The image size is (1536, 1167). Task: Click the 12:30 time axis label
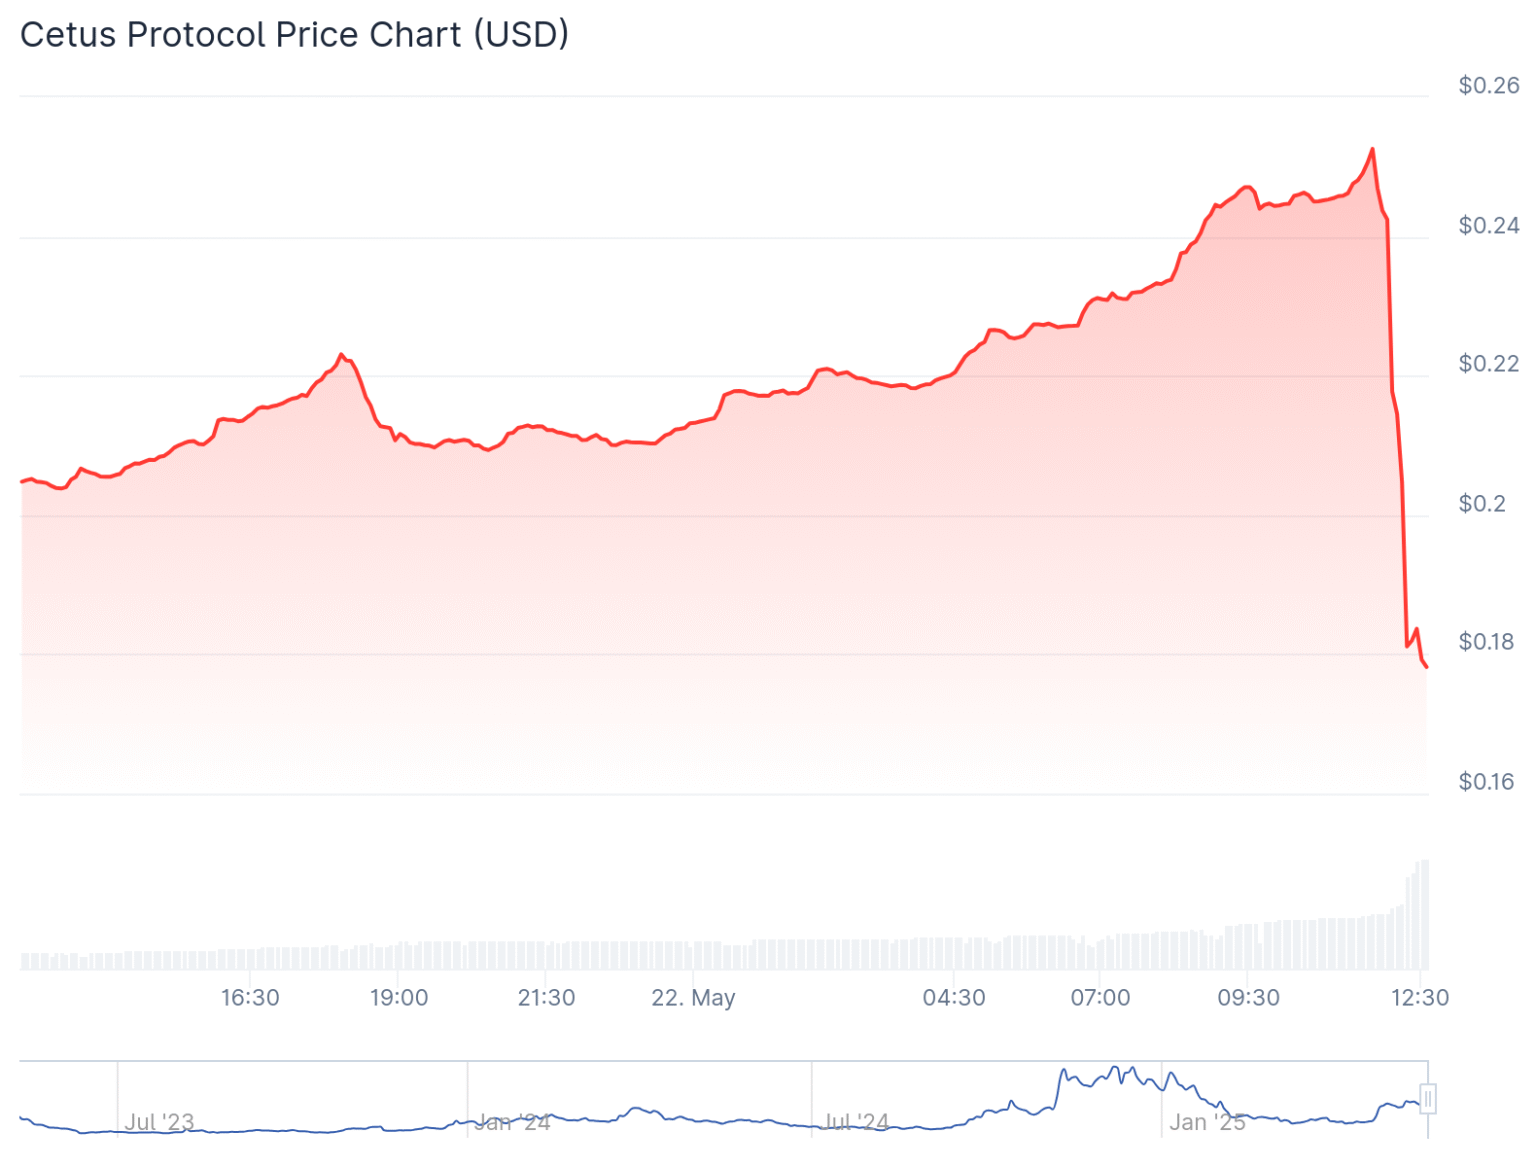click(1420, 998)
